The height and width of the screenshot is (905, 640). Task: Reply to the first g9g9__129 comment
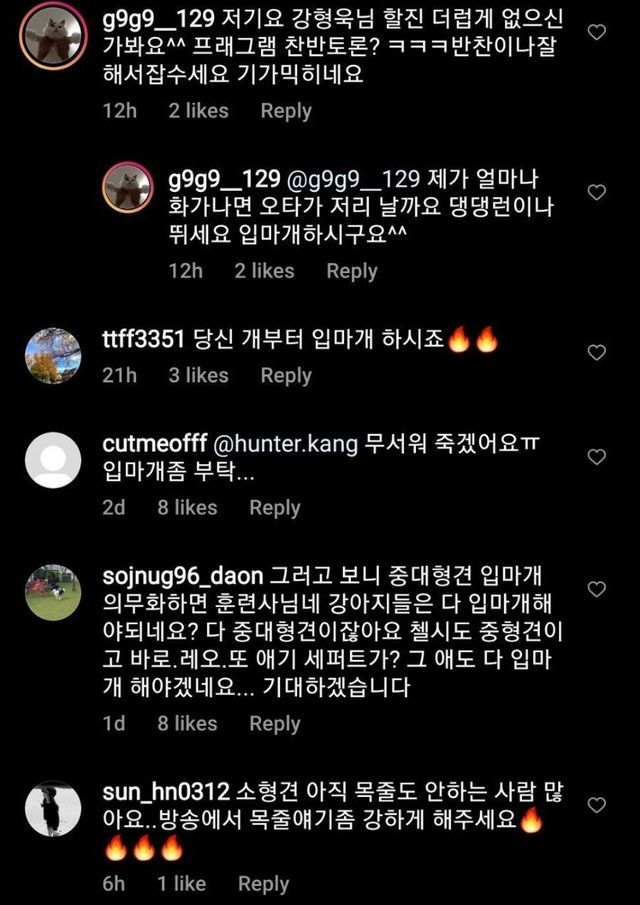tap(286, 111)
